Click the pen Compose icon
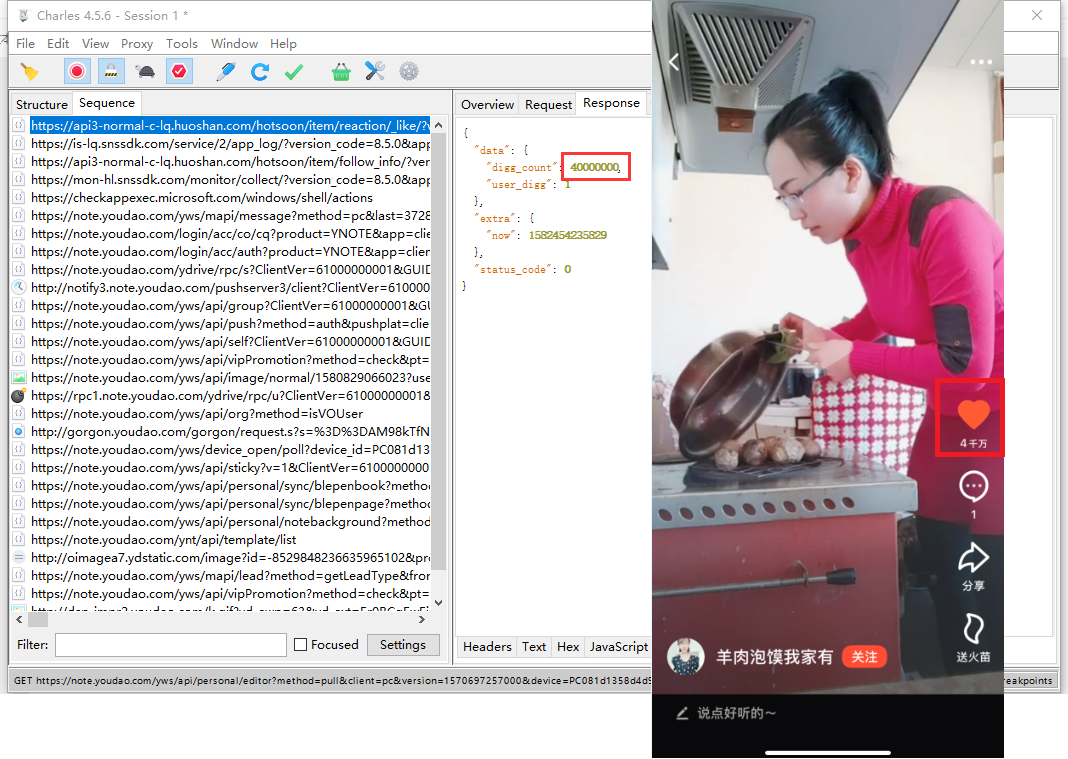Image resolution: width=1068 pixels, height=759 pixels. [225, 72]
